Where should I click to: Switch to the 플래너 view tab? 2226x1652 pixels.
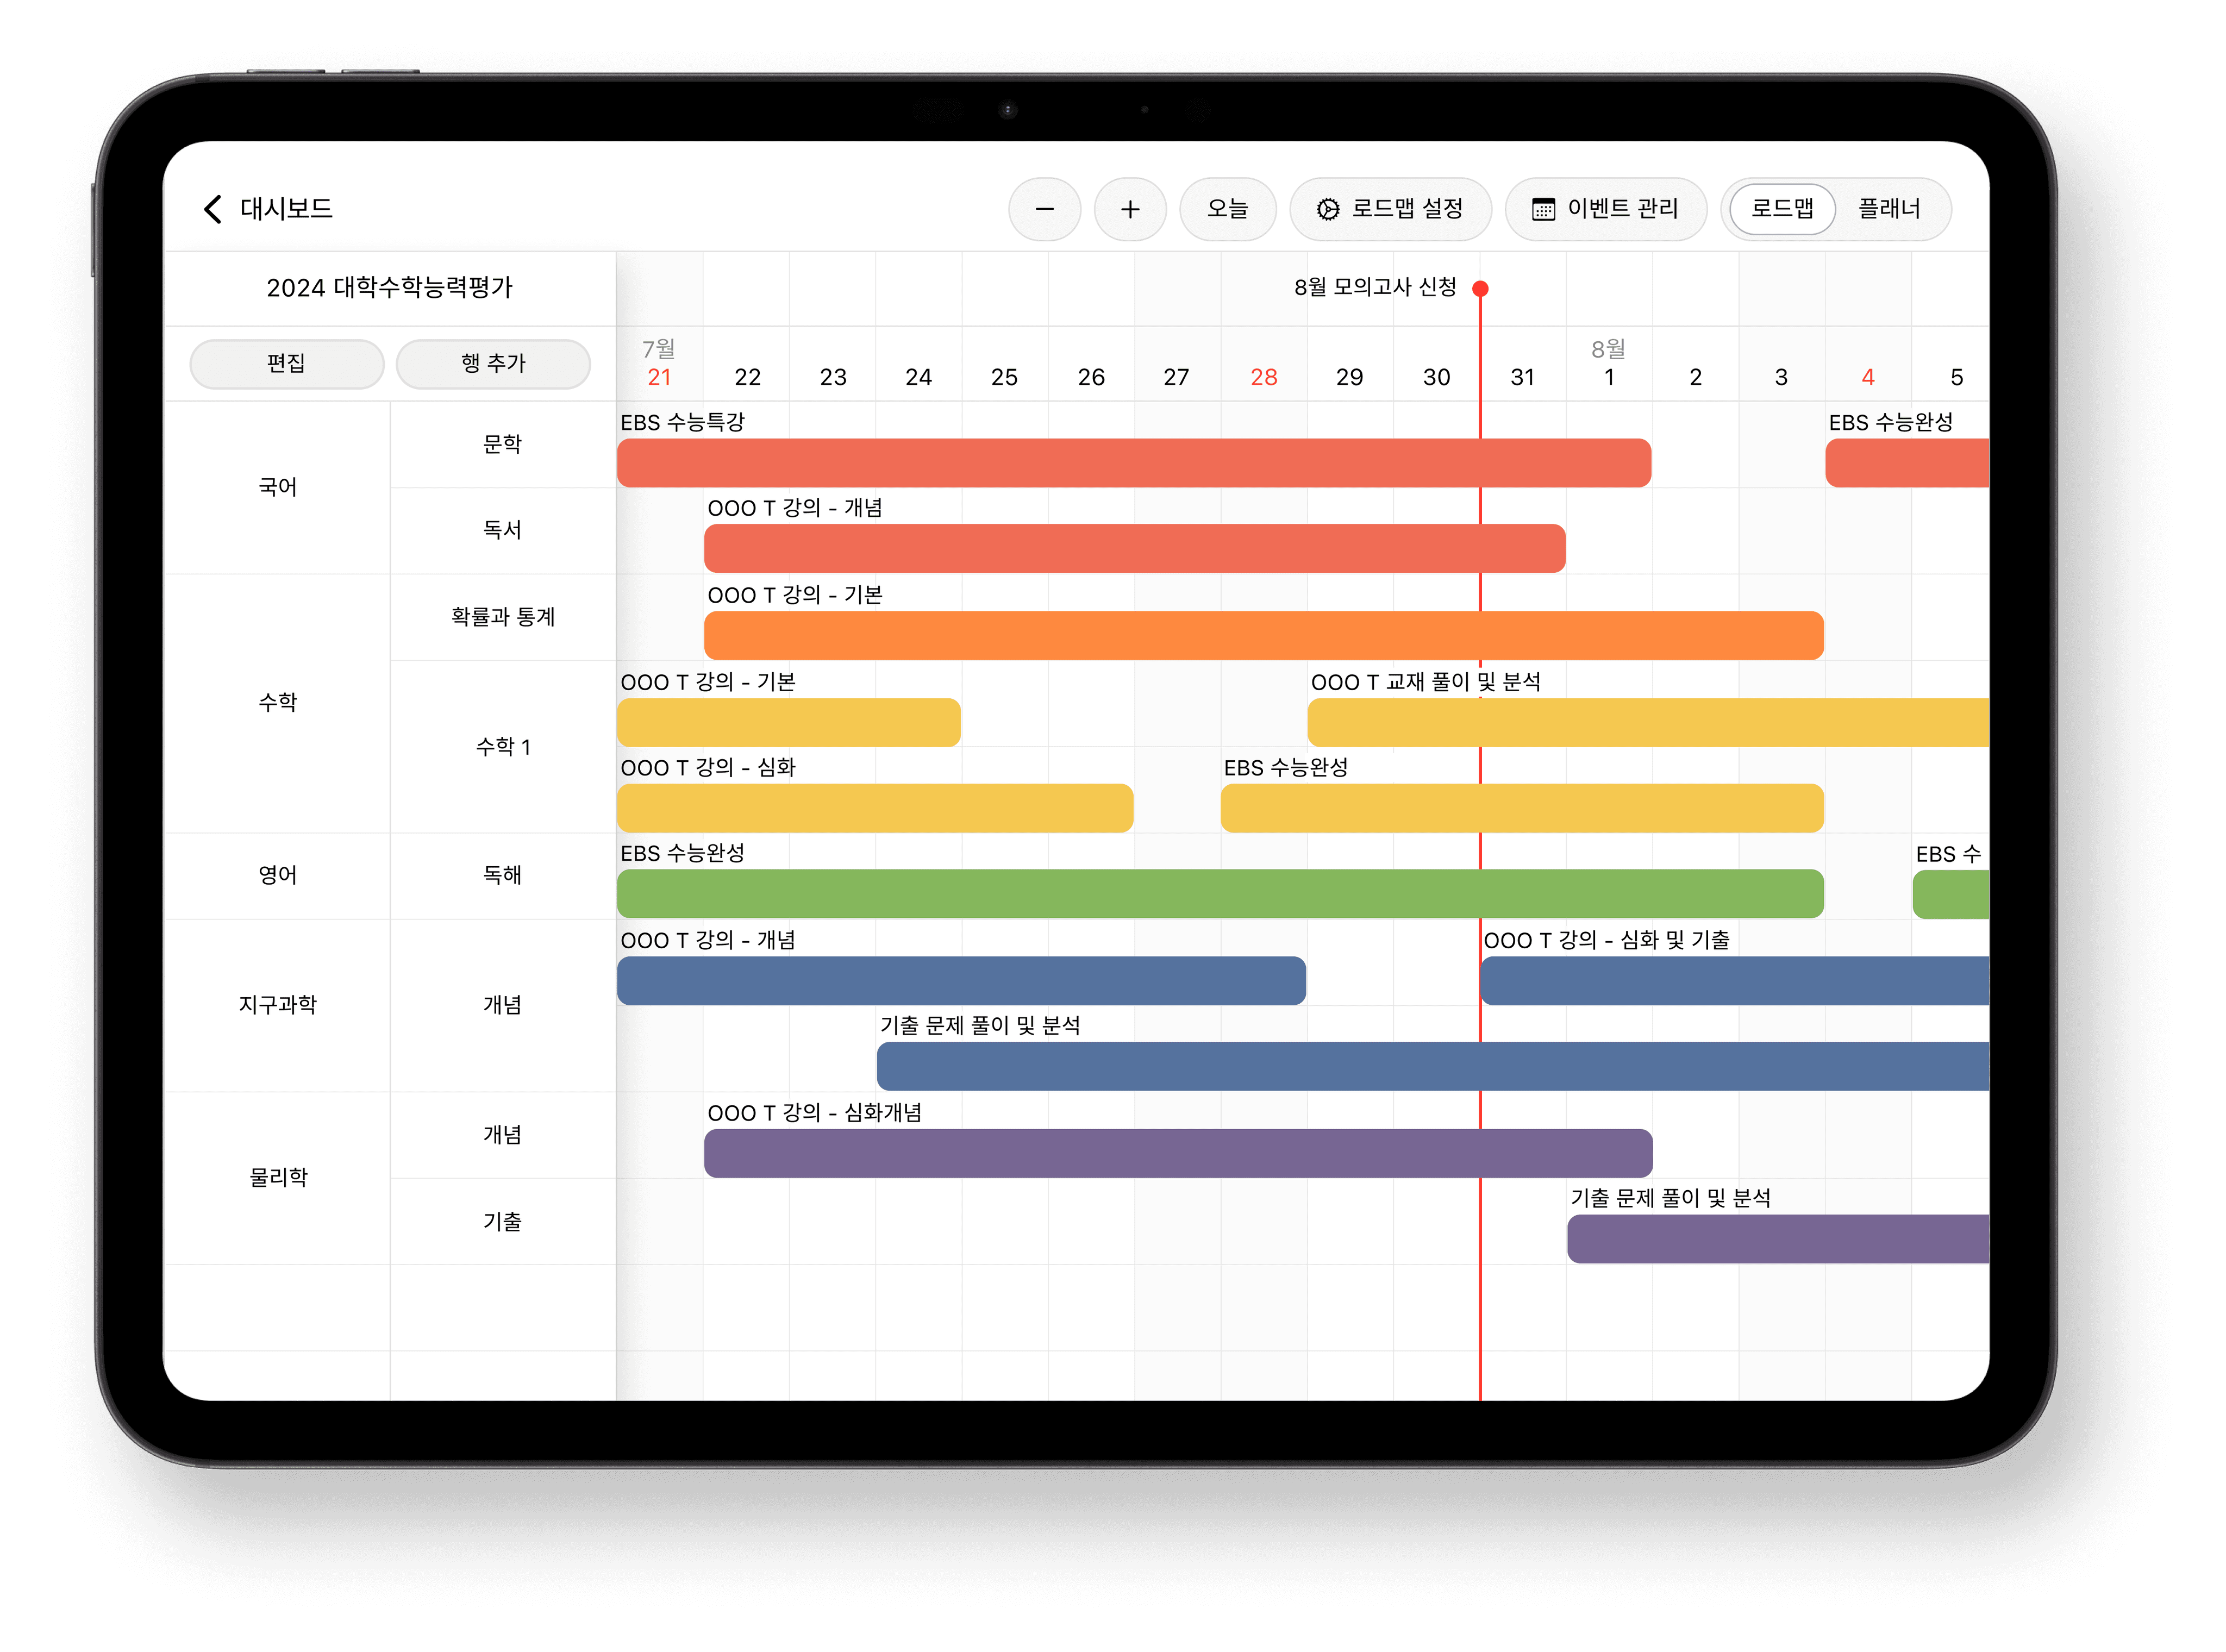click(1889, 209)
